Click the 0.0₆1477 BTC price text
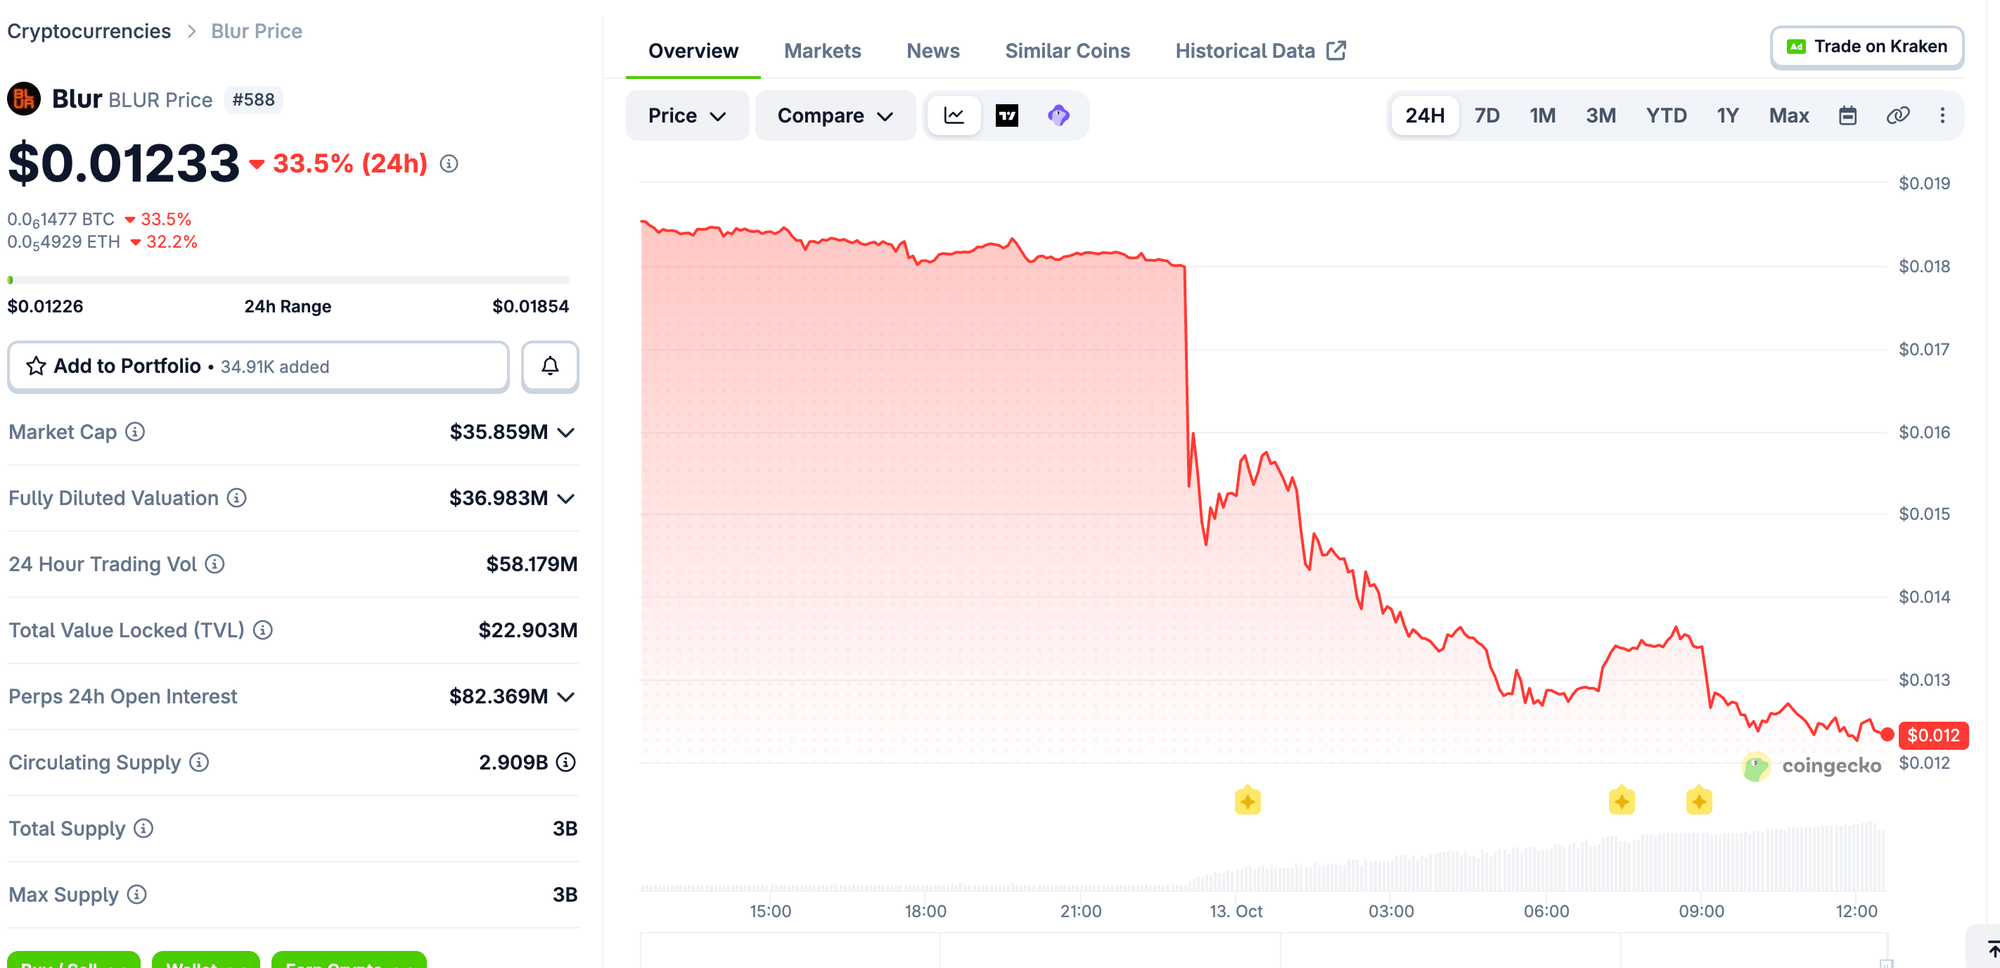 click(61, 220)
